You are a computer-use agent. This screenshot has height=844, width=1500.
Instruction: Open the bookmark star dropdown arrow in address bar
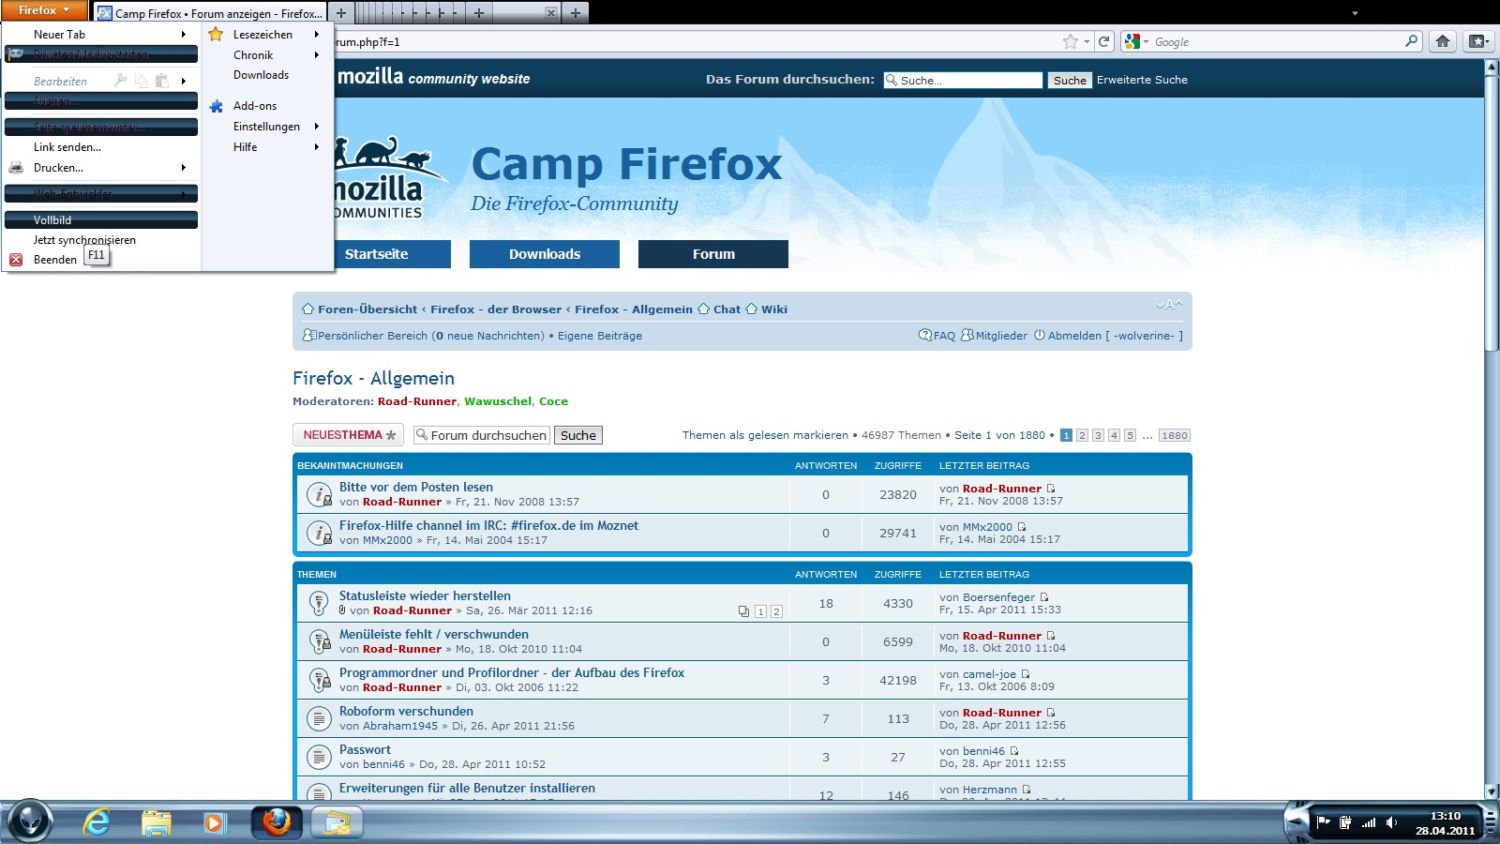pyautogui.click(x=1087, y=42)
